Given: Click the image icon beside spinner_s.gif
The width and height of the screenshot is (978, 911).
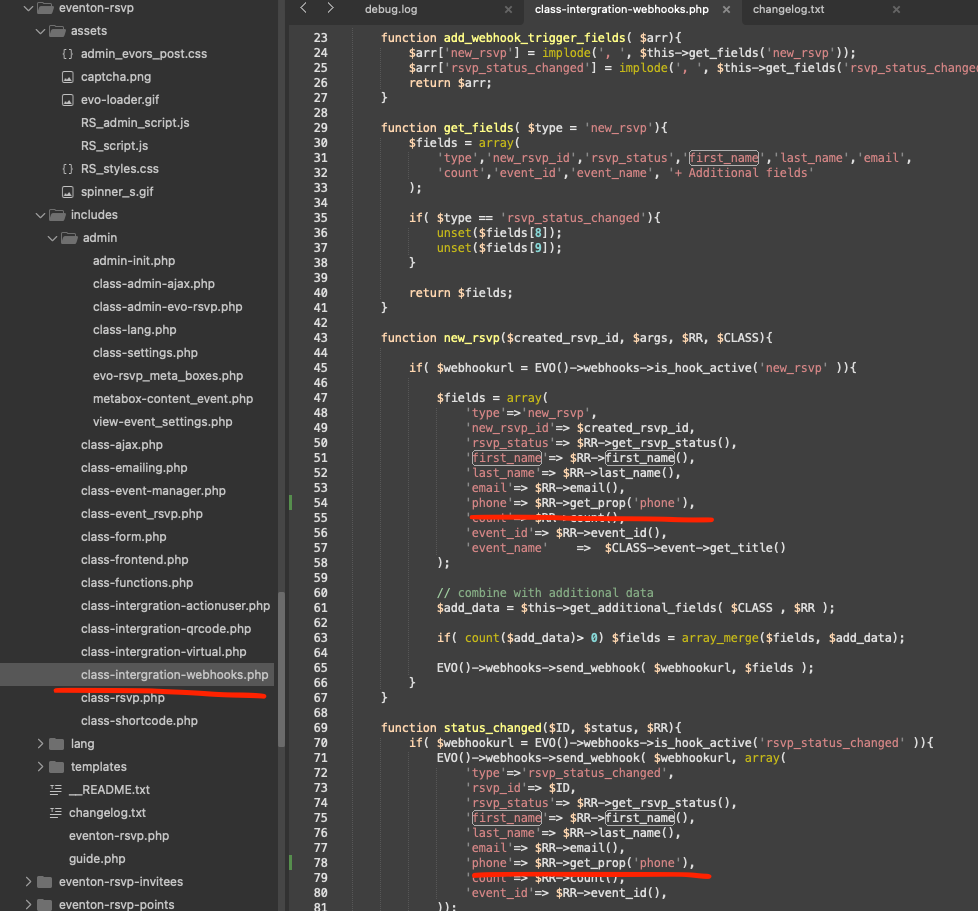Looking at the screenshot, I should [67, 192].
